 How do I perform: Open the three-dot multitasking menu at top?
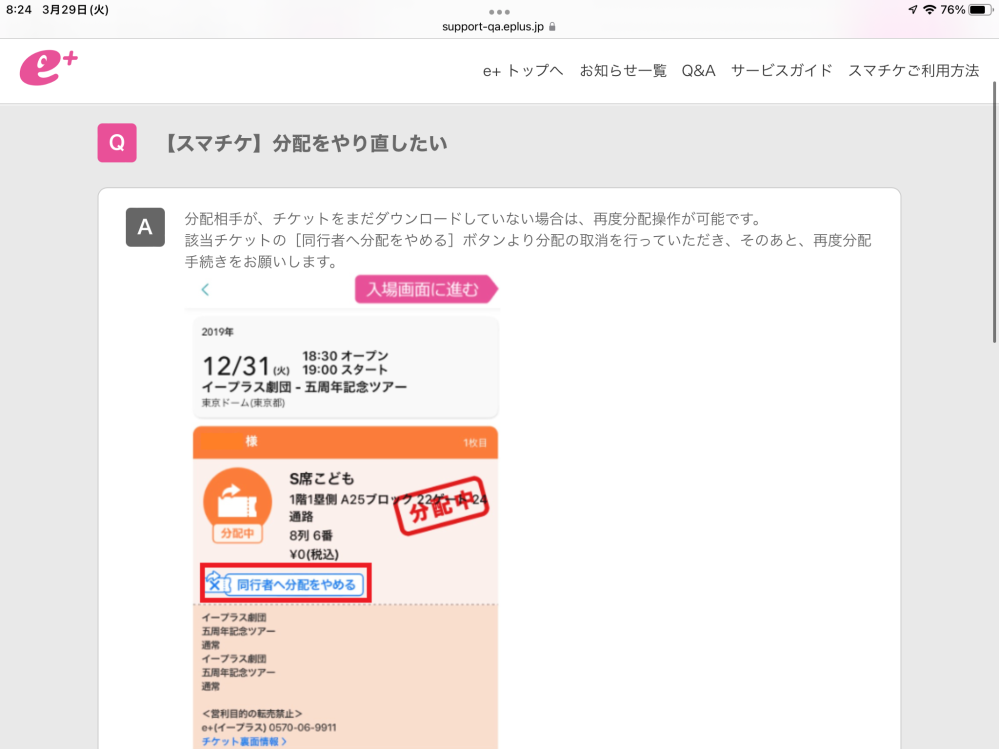[499, 11]
